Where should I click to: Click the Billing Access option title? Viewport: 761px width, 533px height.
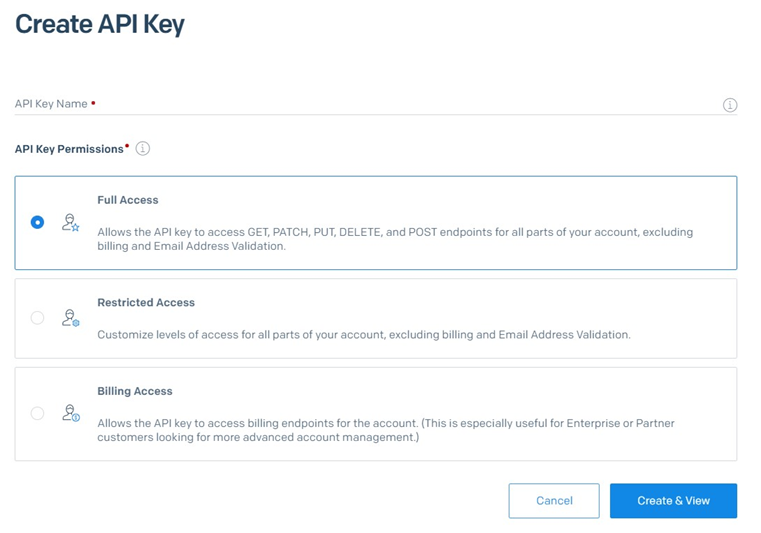(x=135, y=391)
